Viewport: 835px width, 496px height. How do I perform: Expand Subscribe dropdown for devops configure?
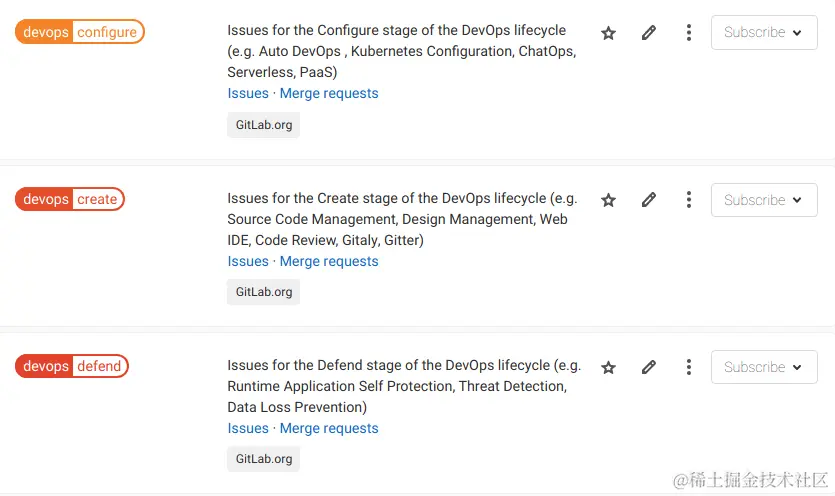point(764,32)
